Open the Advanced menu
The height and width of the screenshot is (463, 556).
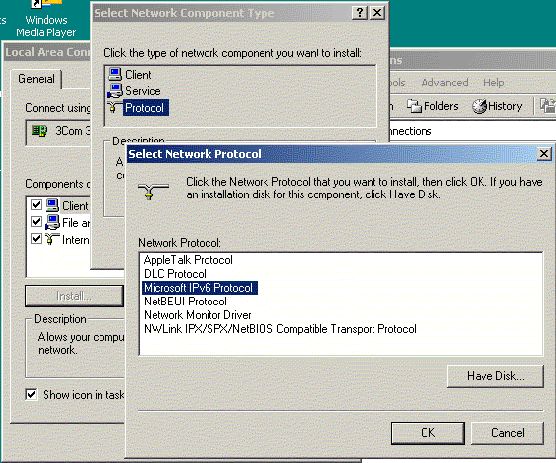[x=445, y=83]
